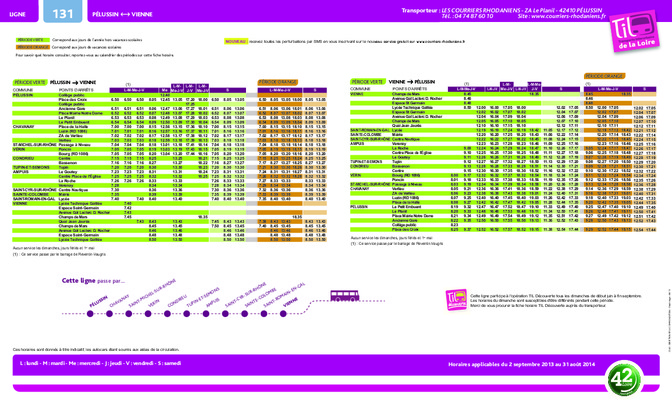Click the green PÉRIODE VERTE legend swatch

pyautogui.click(x=33, y=40)
